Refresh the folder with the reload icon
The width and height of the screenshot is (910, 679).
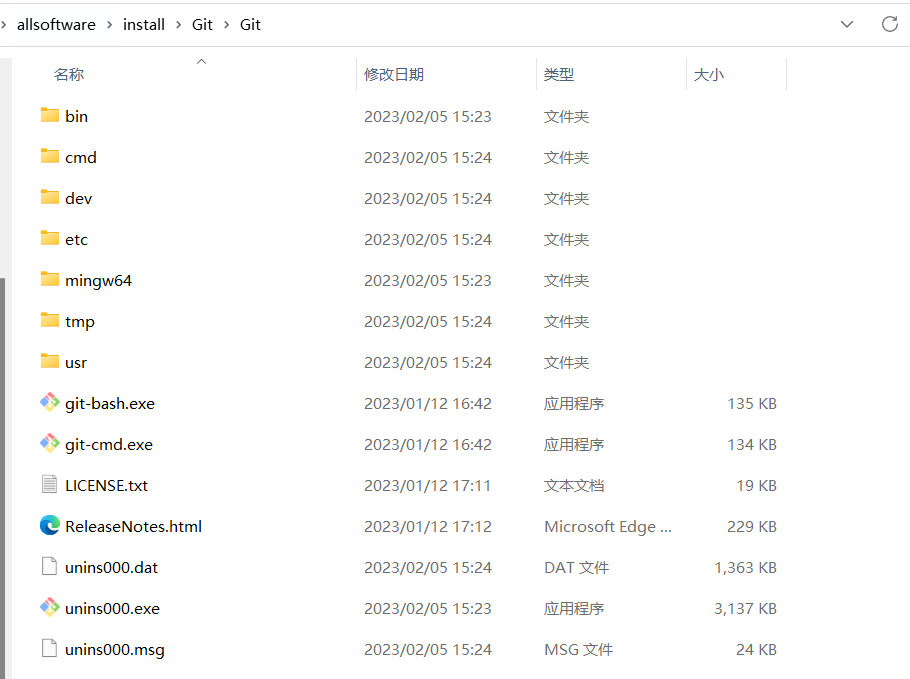[890, 24]
